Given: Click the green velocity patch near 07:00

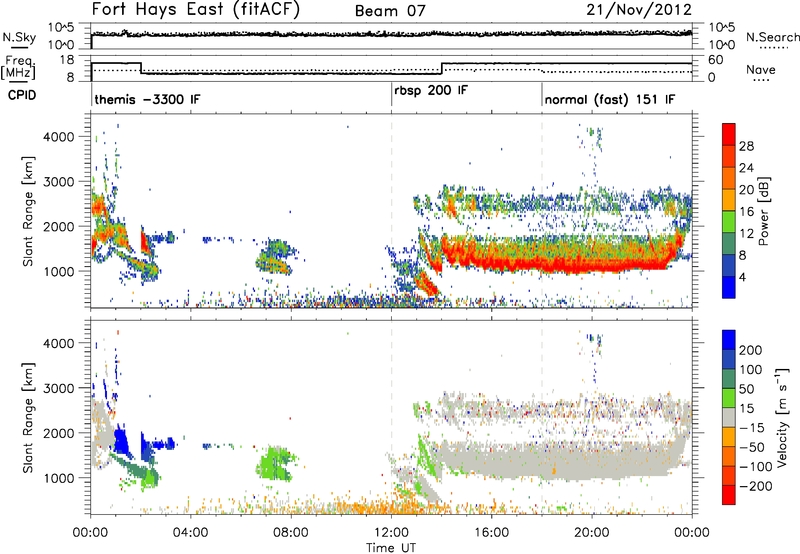Looking at the screenshot, I should click(x=276, y=463).
